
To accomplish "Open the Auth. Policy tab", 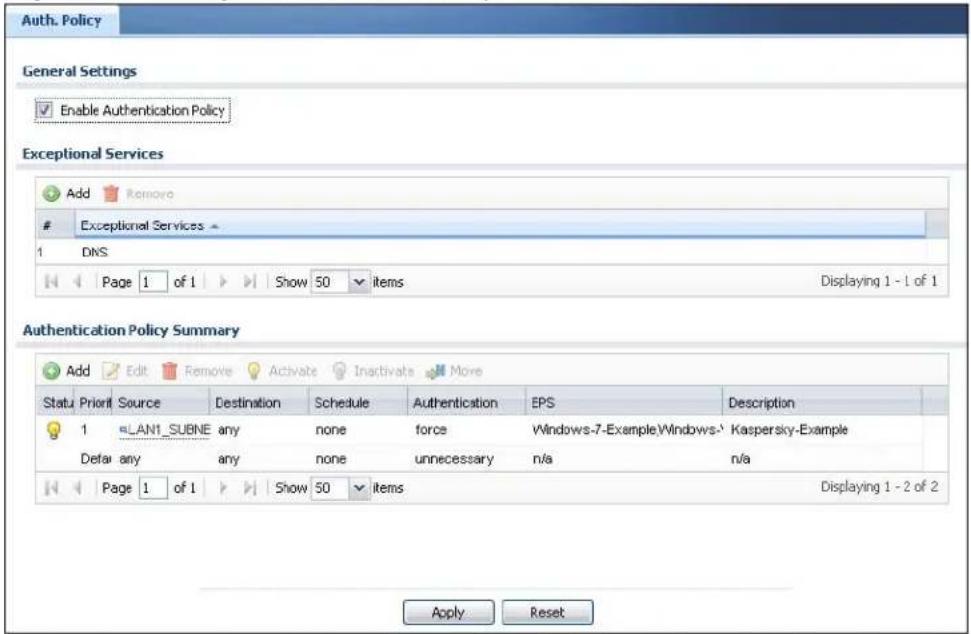I will (x=61, y=20).
